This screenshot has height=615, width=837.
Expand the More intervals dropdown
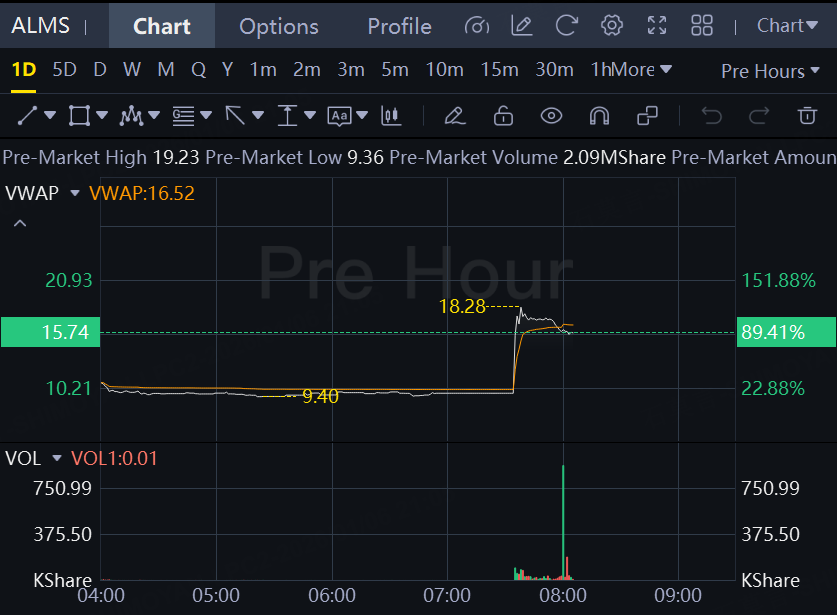pyautogui.click(x=641, y=70)
